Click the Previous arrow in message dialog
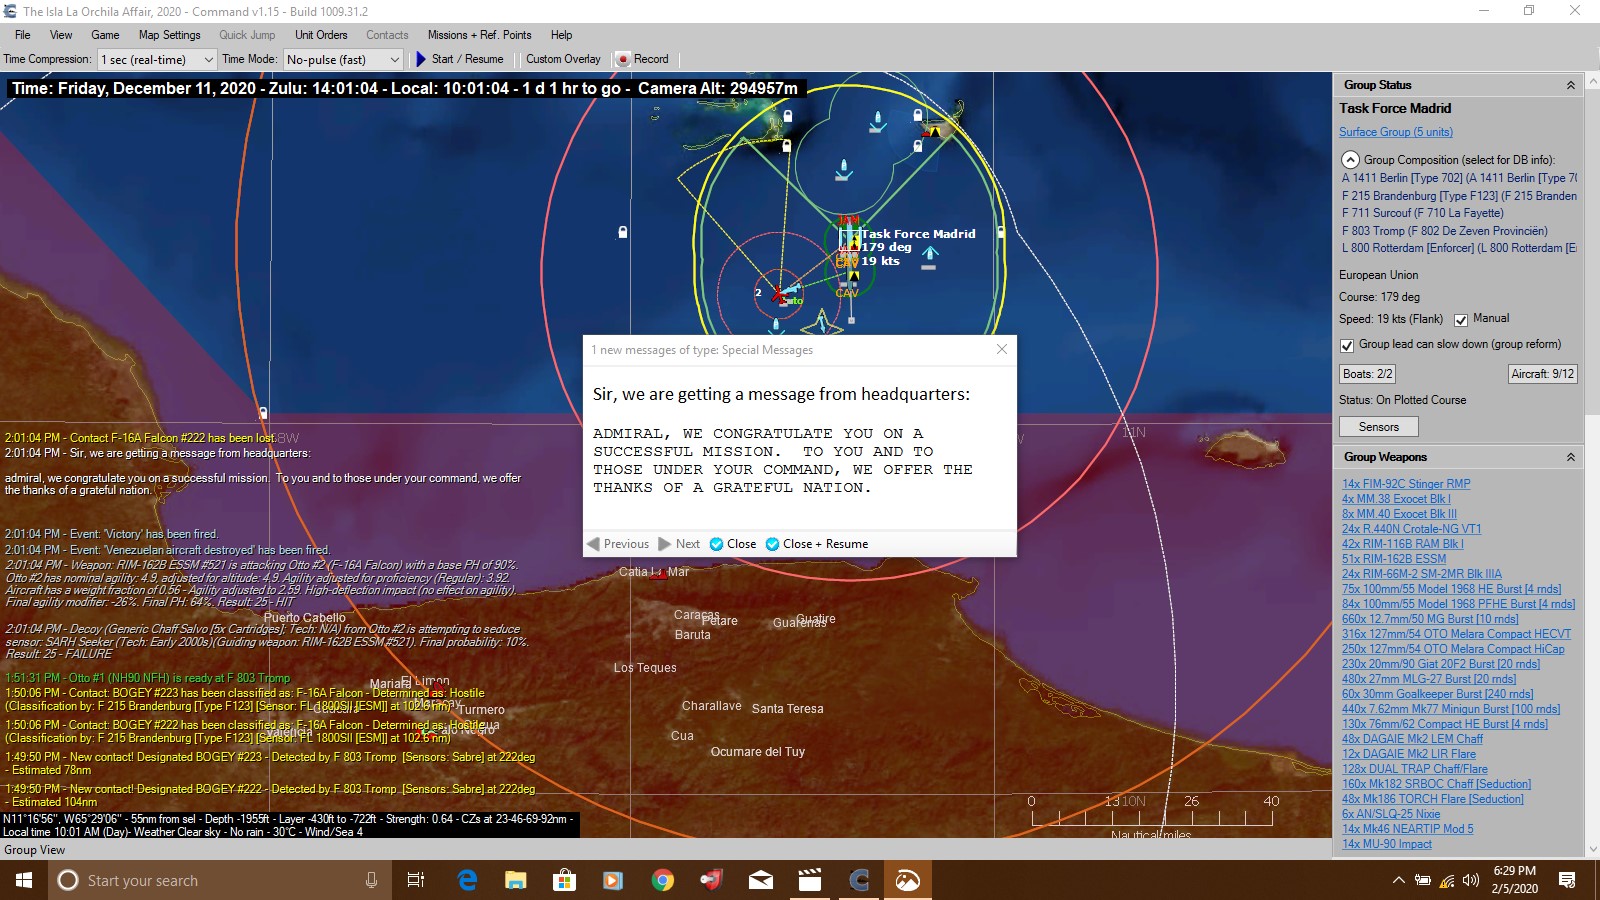The image size is (1600, 900). point(593,544)
